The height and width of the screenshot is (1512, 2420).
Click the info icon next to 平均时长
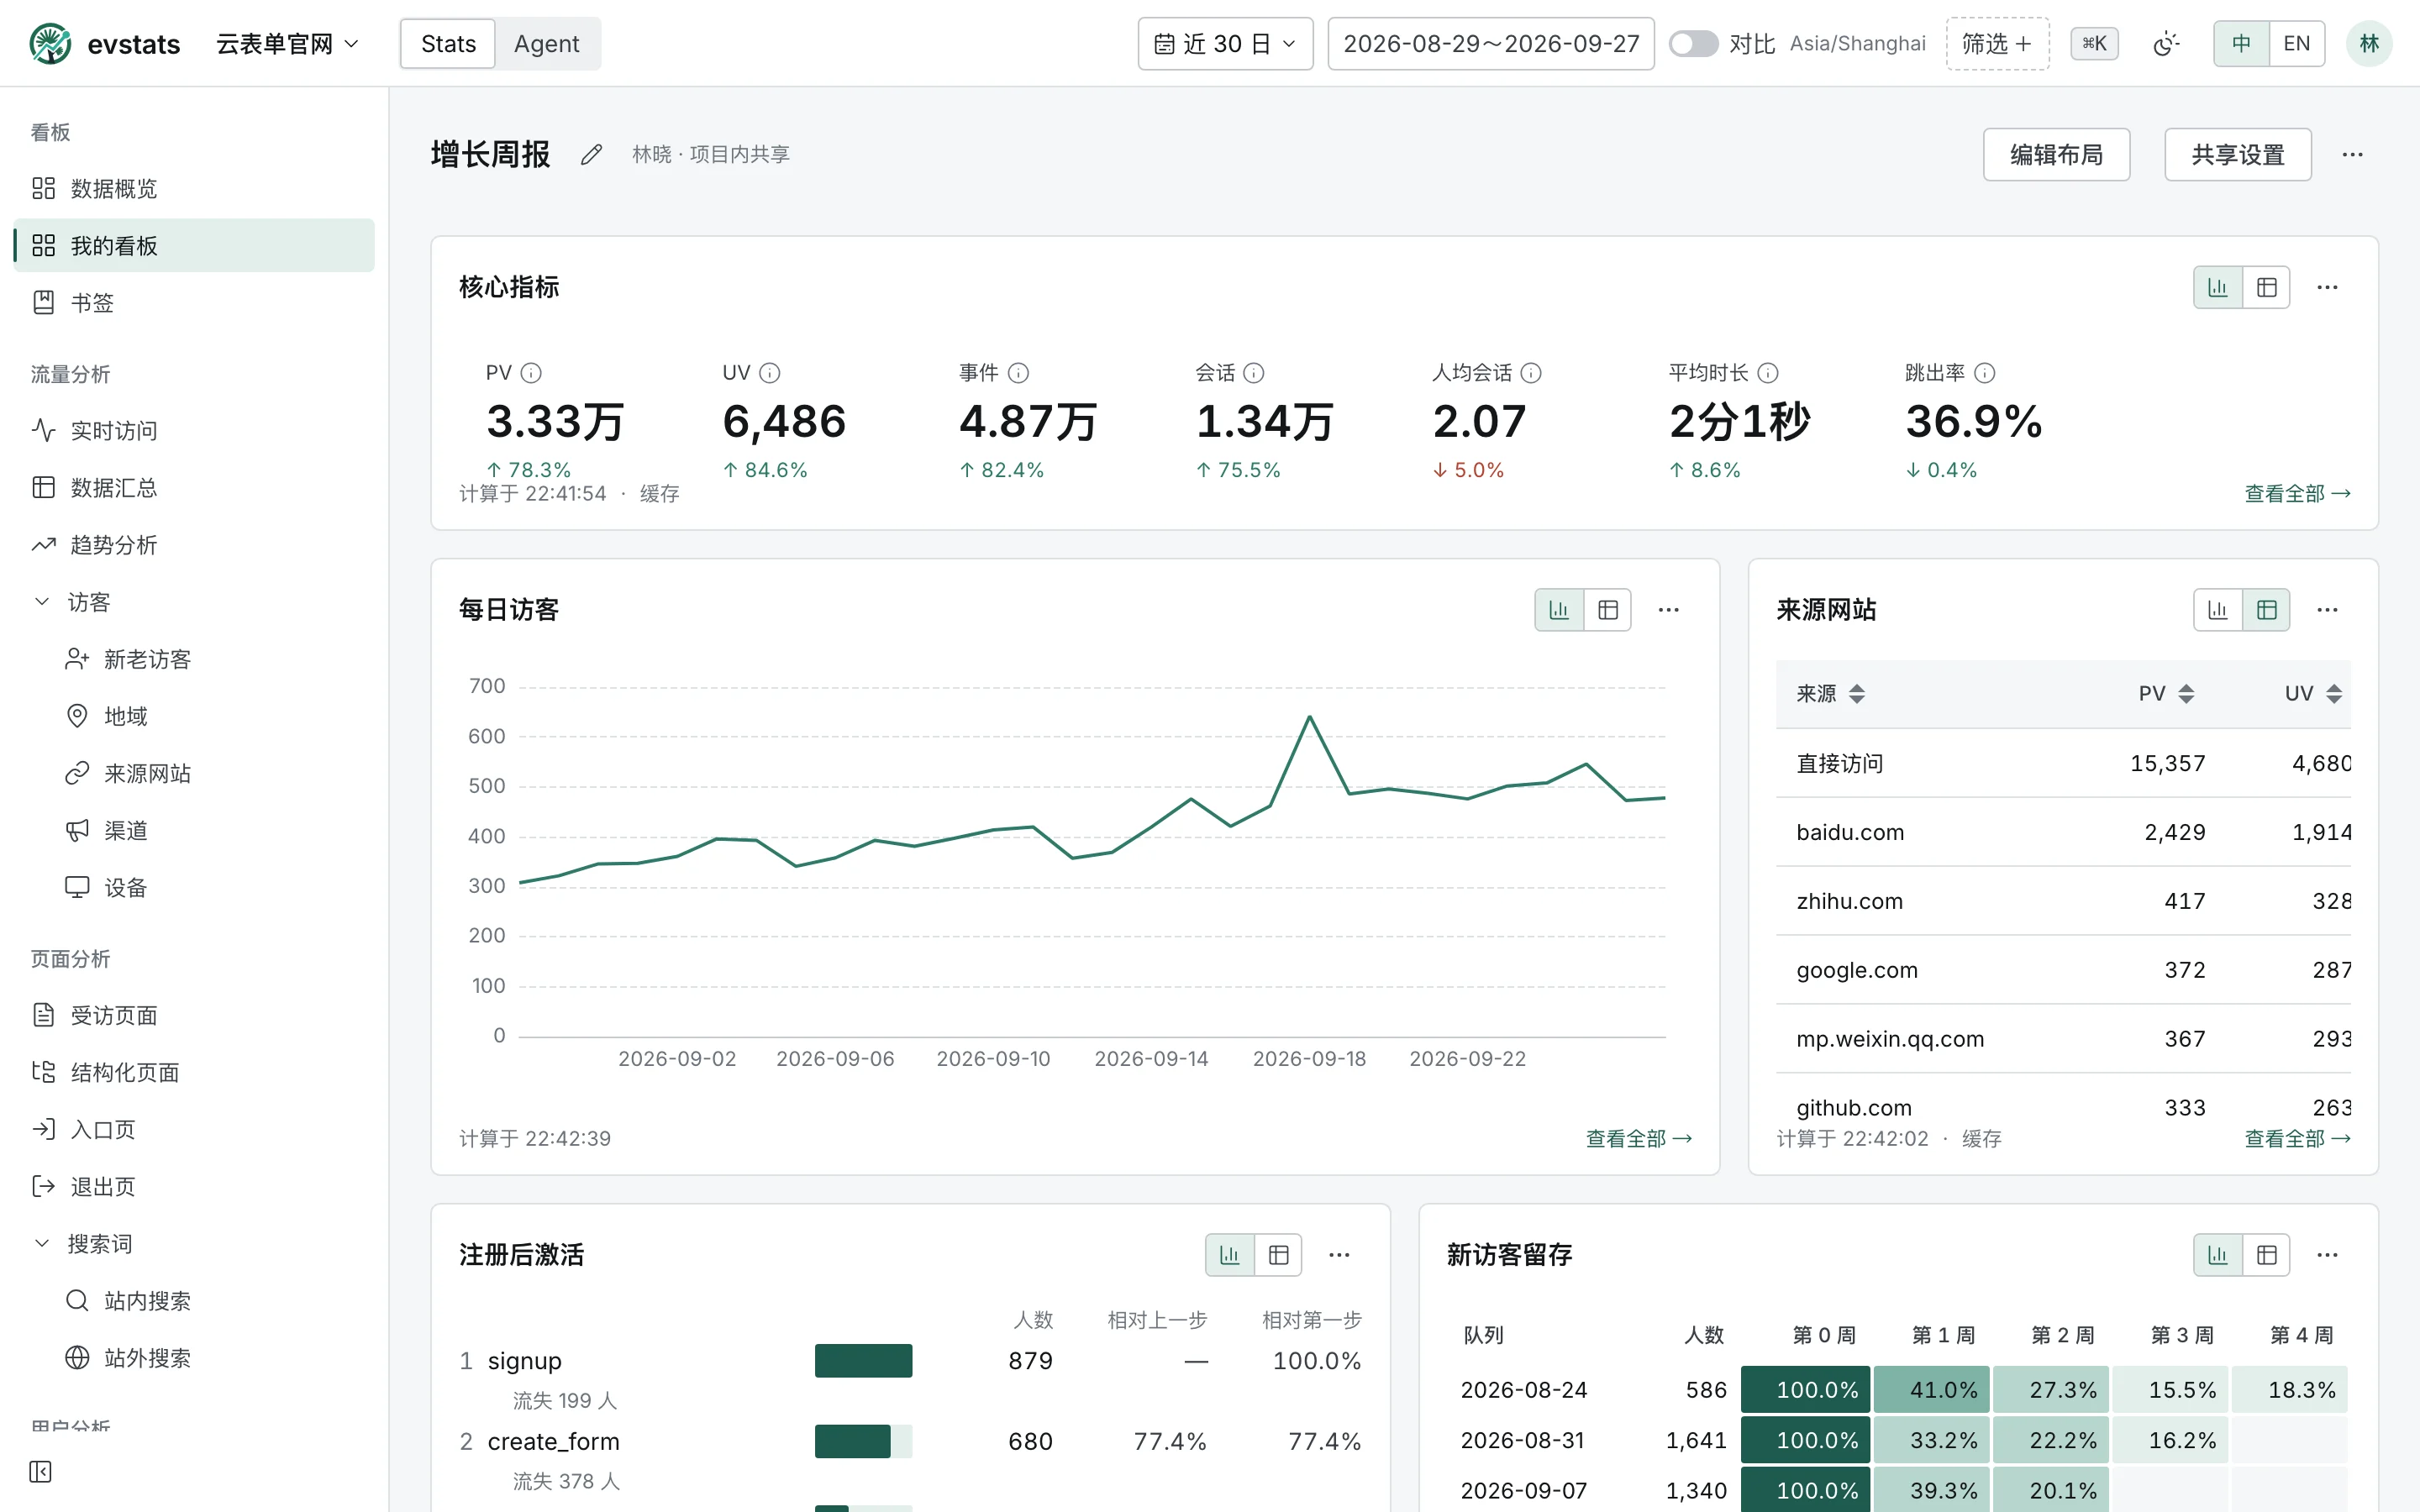pyautogui.click(x=1768, y=373)
